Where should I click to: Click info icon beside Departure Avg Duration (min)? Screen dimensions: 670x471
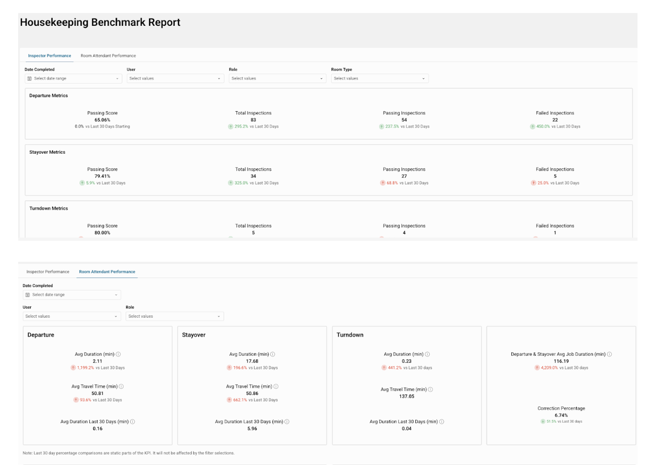pos(119,354)
